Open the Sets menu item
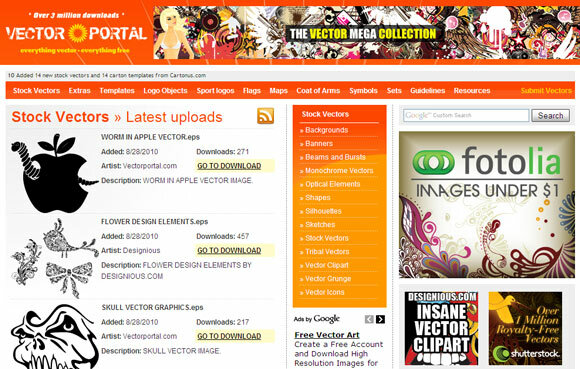 tap(394, 91)
